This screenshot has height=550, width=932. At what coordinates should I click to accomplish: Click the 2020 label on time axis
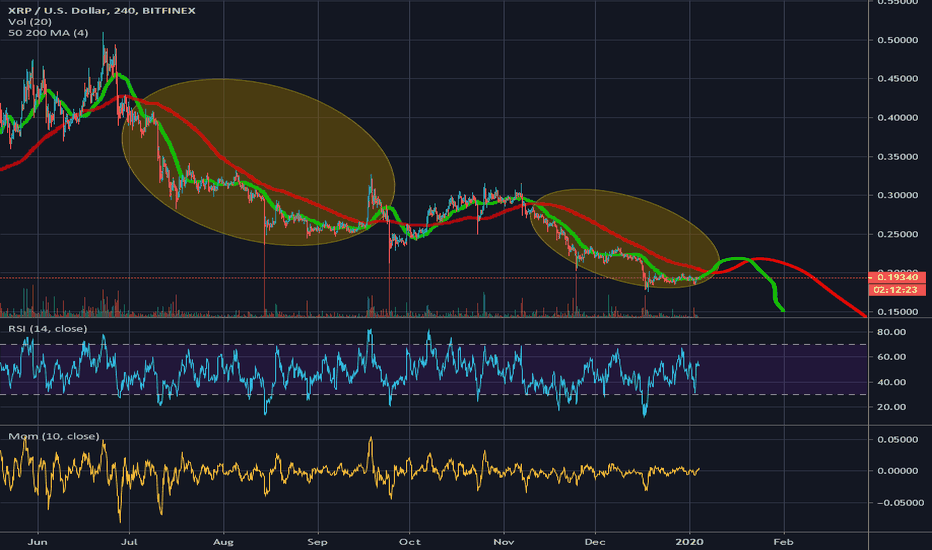689,542
